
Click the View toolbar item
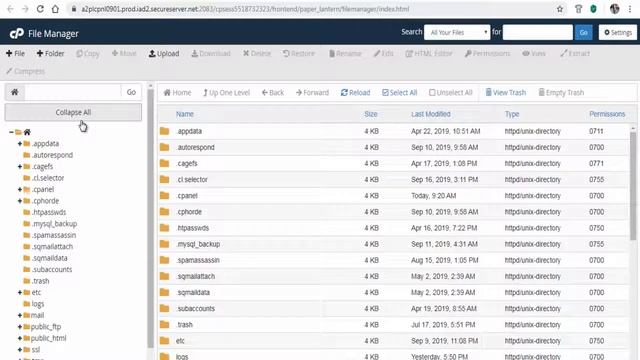tap(534, 53)
